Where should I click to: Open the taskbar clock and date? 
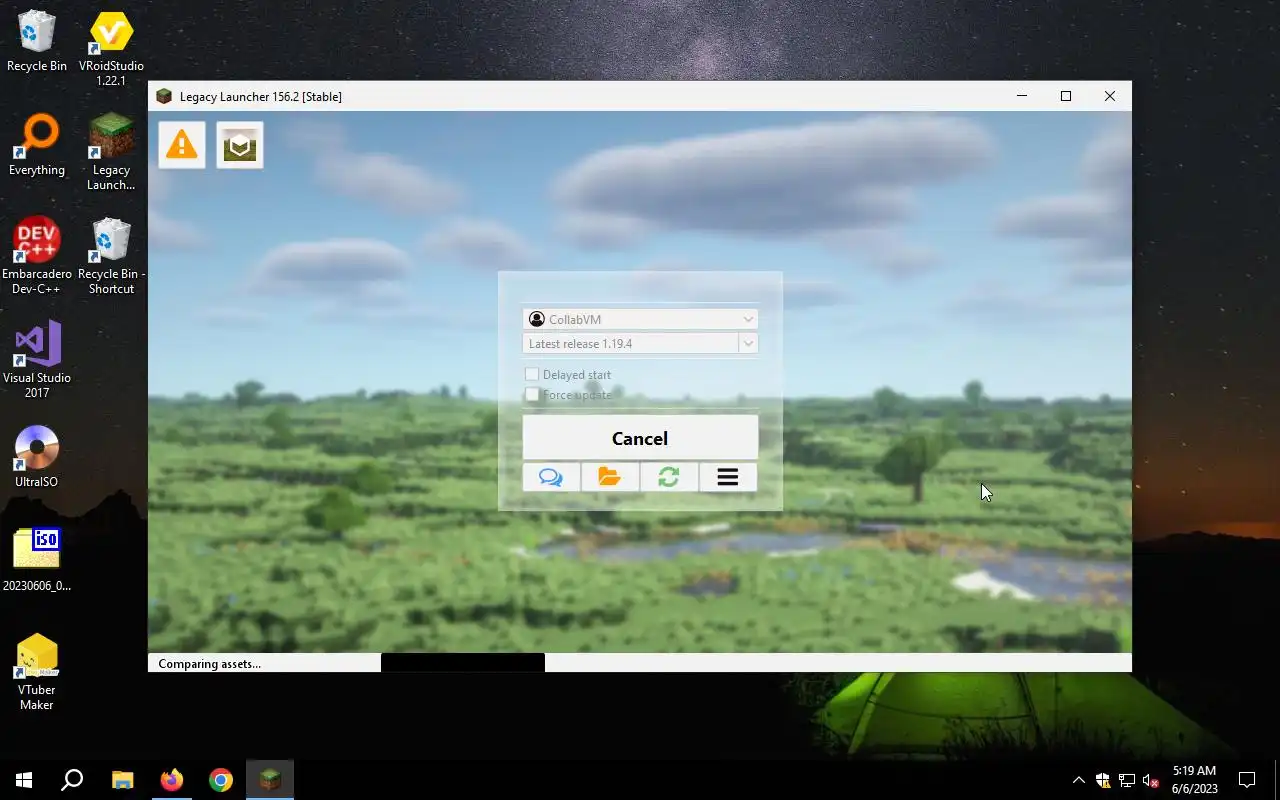coord(1195,780)
